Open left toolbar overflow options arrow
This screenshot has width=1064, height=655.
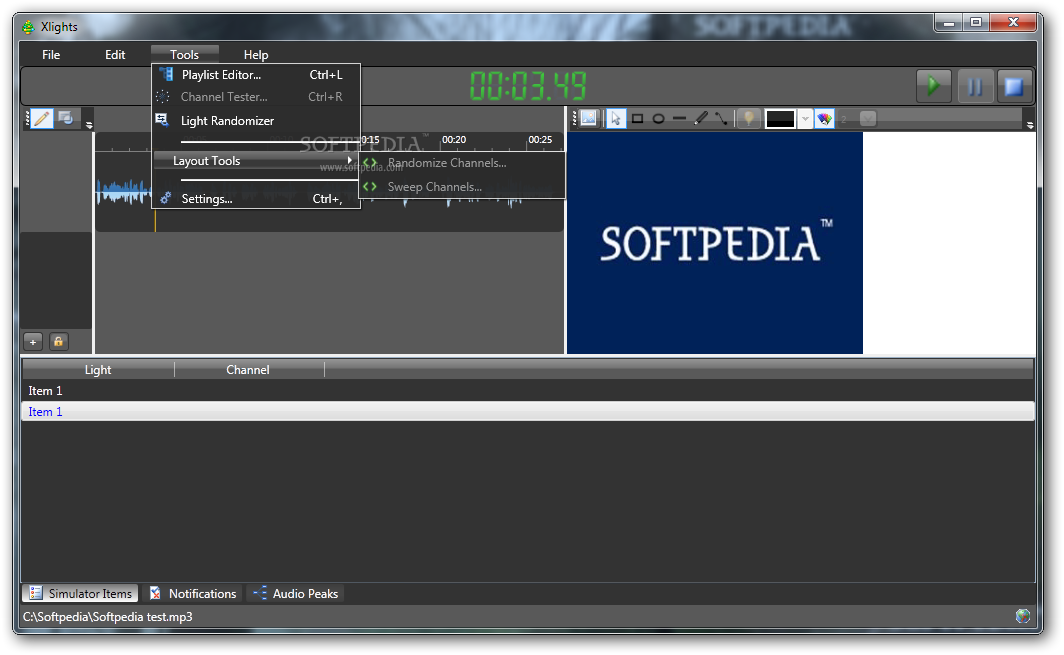click(89, 125)
